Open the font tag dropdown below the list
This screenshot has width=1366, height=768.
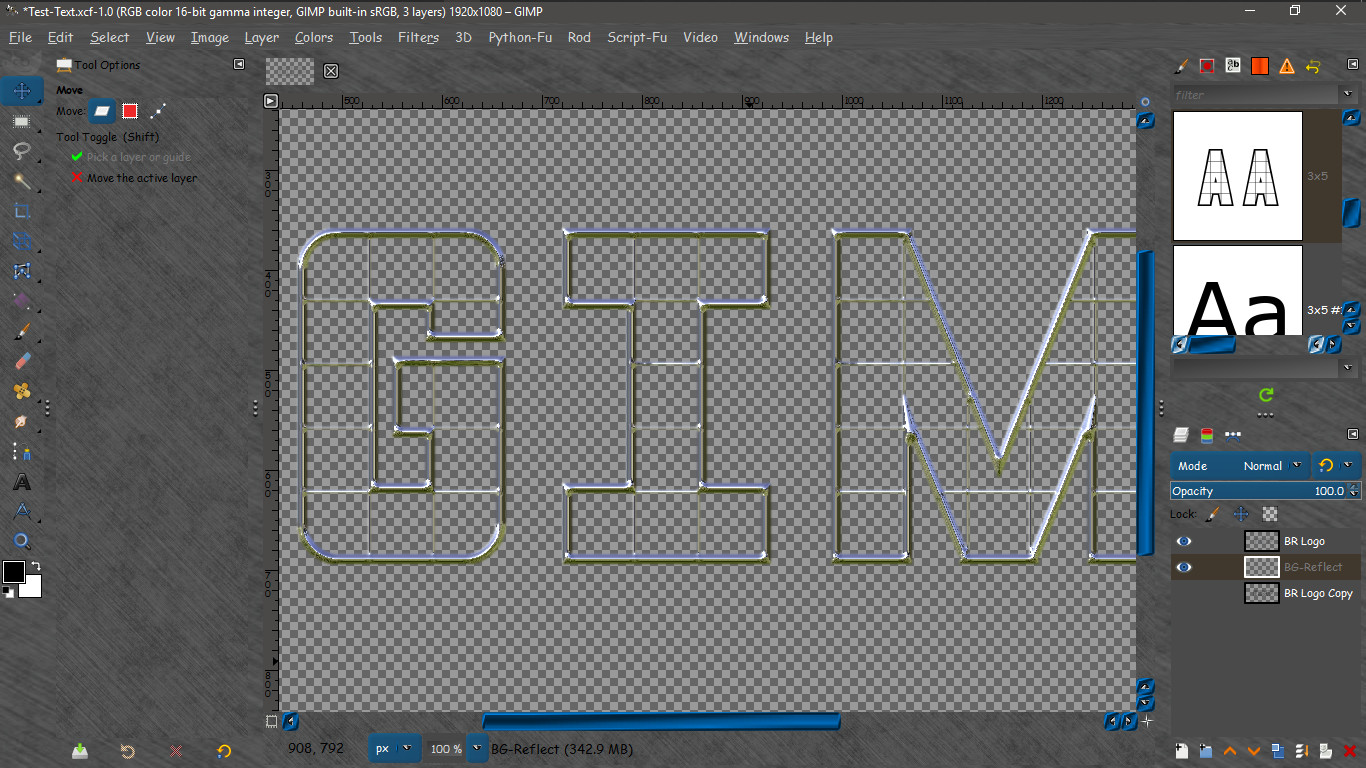coord(1346,368)
